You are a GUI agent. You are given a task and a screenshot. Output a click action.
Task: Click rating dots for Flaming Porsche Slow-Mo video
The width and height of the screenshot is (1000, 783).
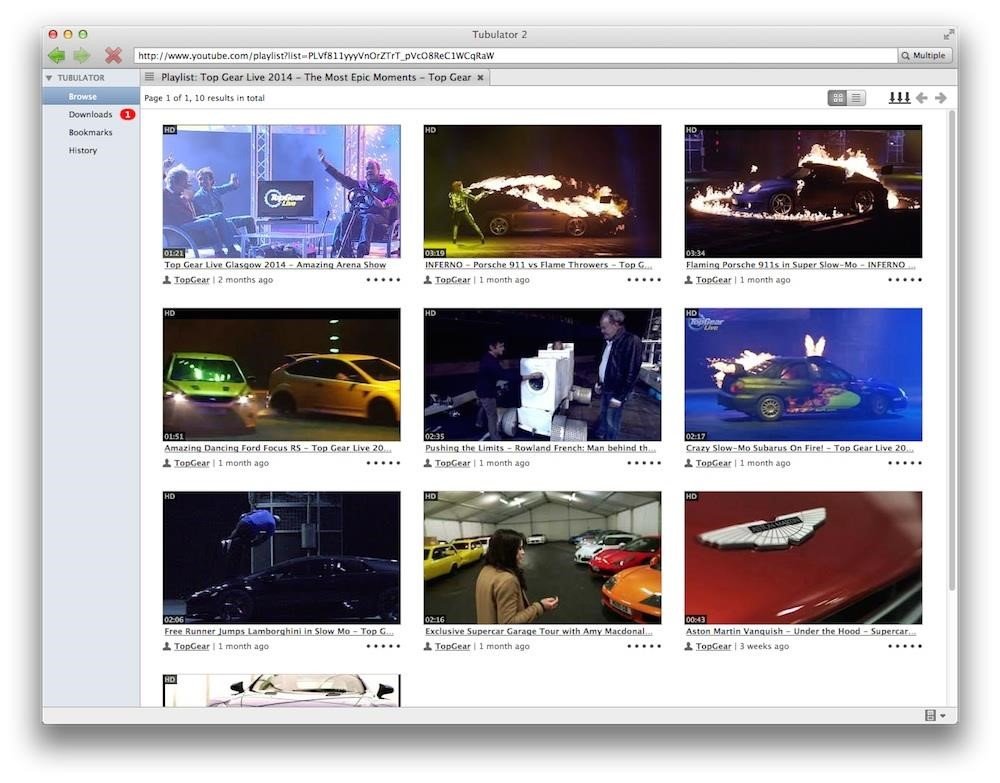click(905, 279)
